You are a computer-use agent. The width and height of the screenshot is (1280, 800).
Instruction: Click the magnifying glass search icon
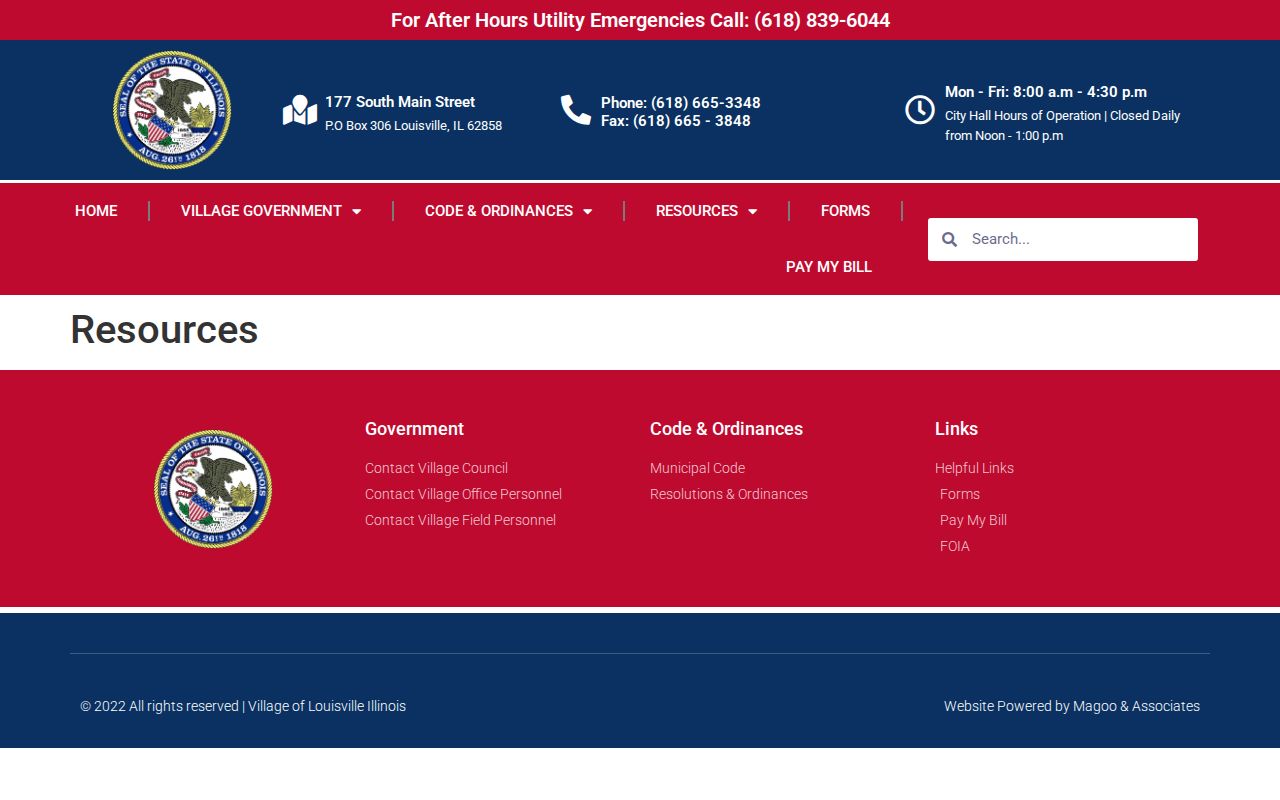pos(950,239)
